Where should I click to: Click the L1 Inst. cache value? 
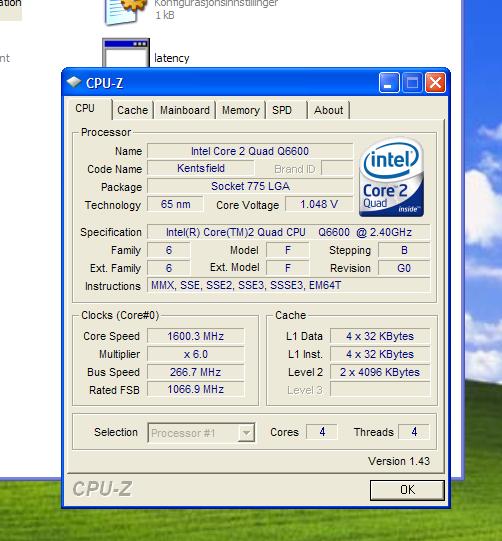pyautogui.click(x=380, y=354)
